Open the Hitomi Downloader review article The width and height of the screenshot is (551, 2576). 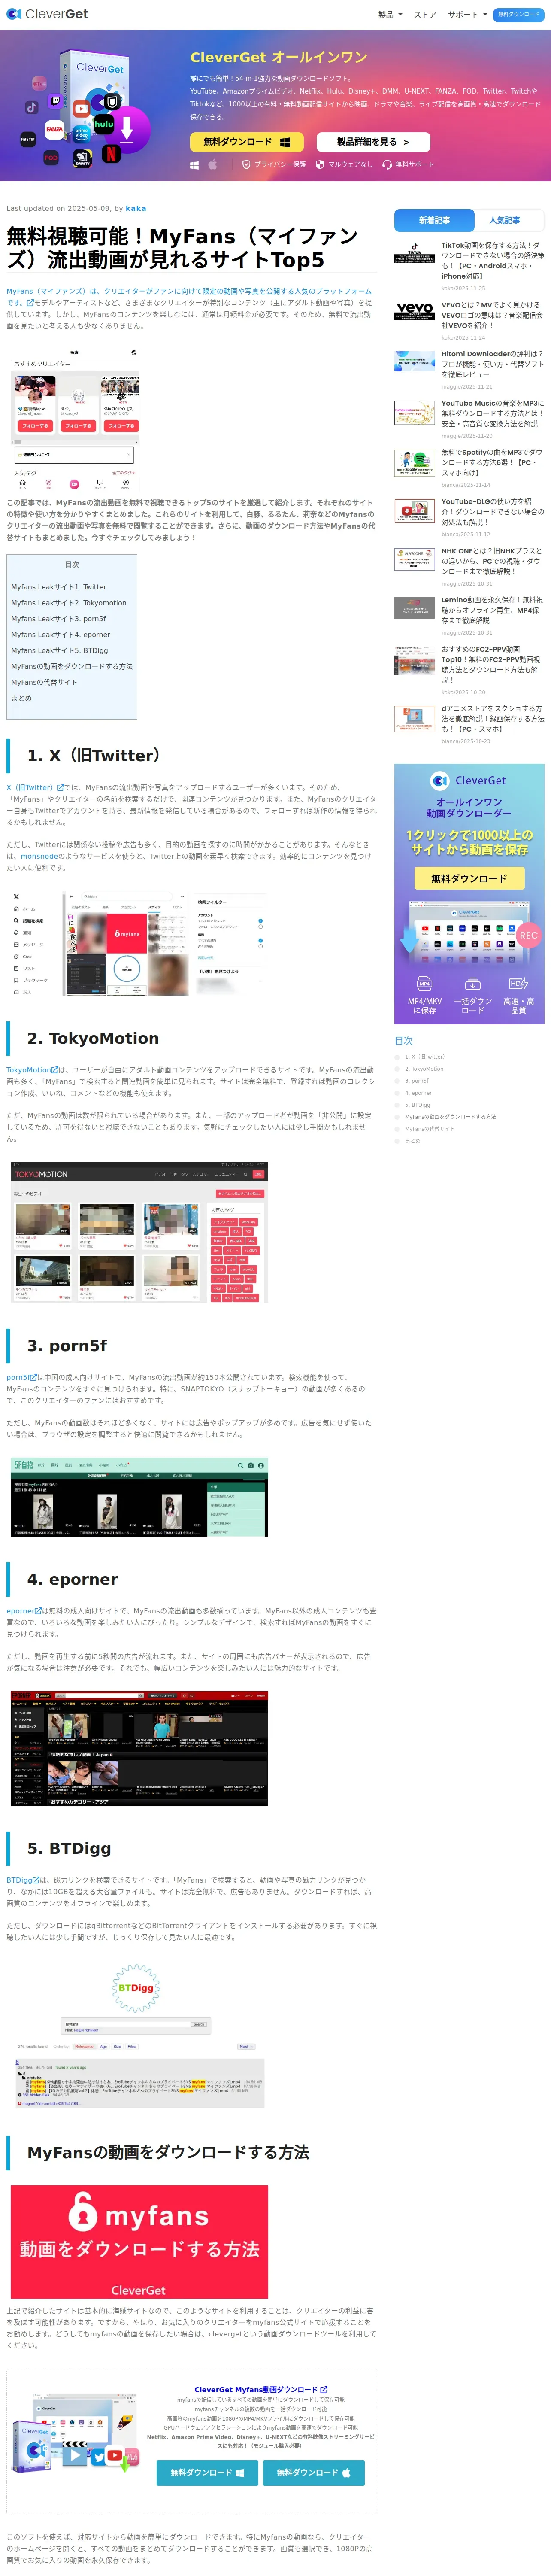pyautogui.click(x=492, y=364)
